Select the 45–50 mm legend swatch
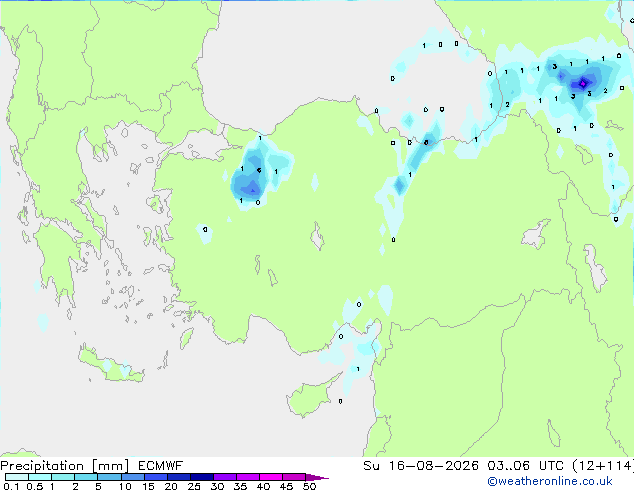634x490 pixels. [x=294, y=477]
